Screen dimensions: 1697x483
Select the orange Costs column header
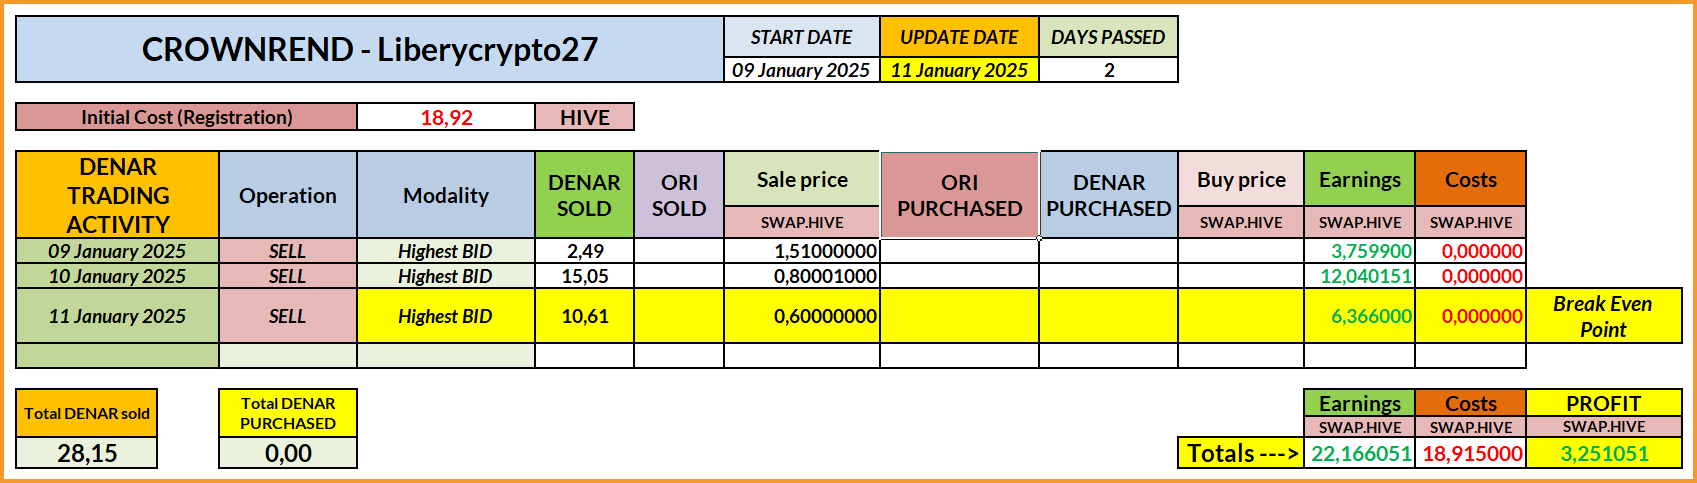pyautogui.click(x=1471, y=180)
